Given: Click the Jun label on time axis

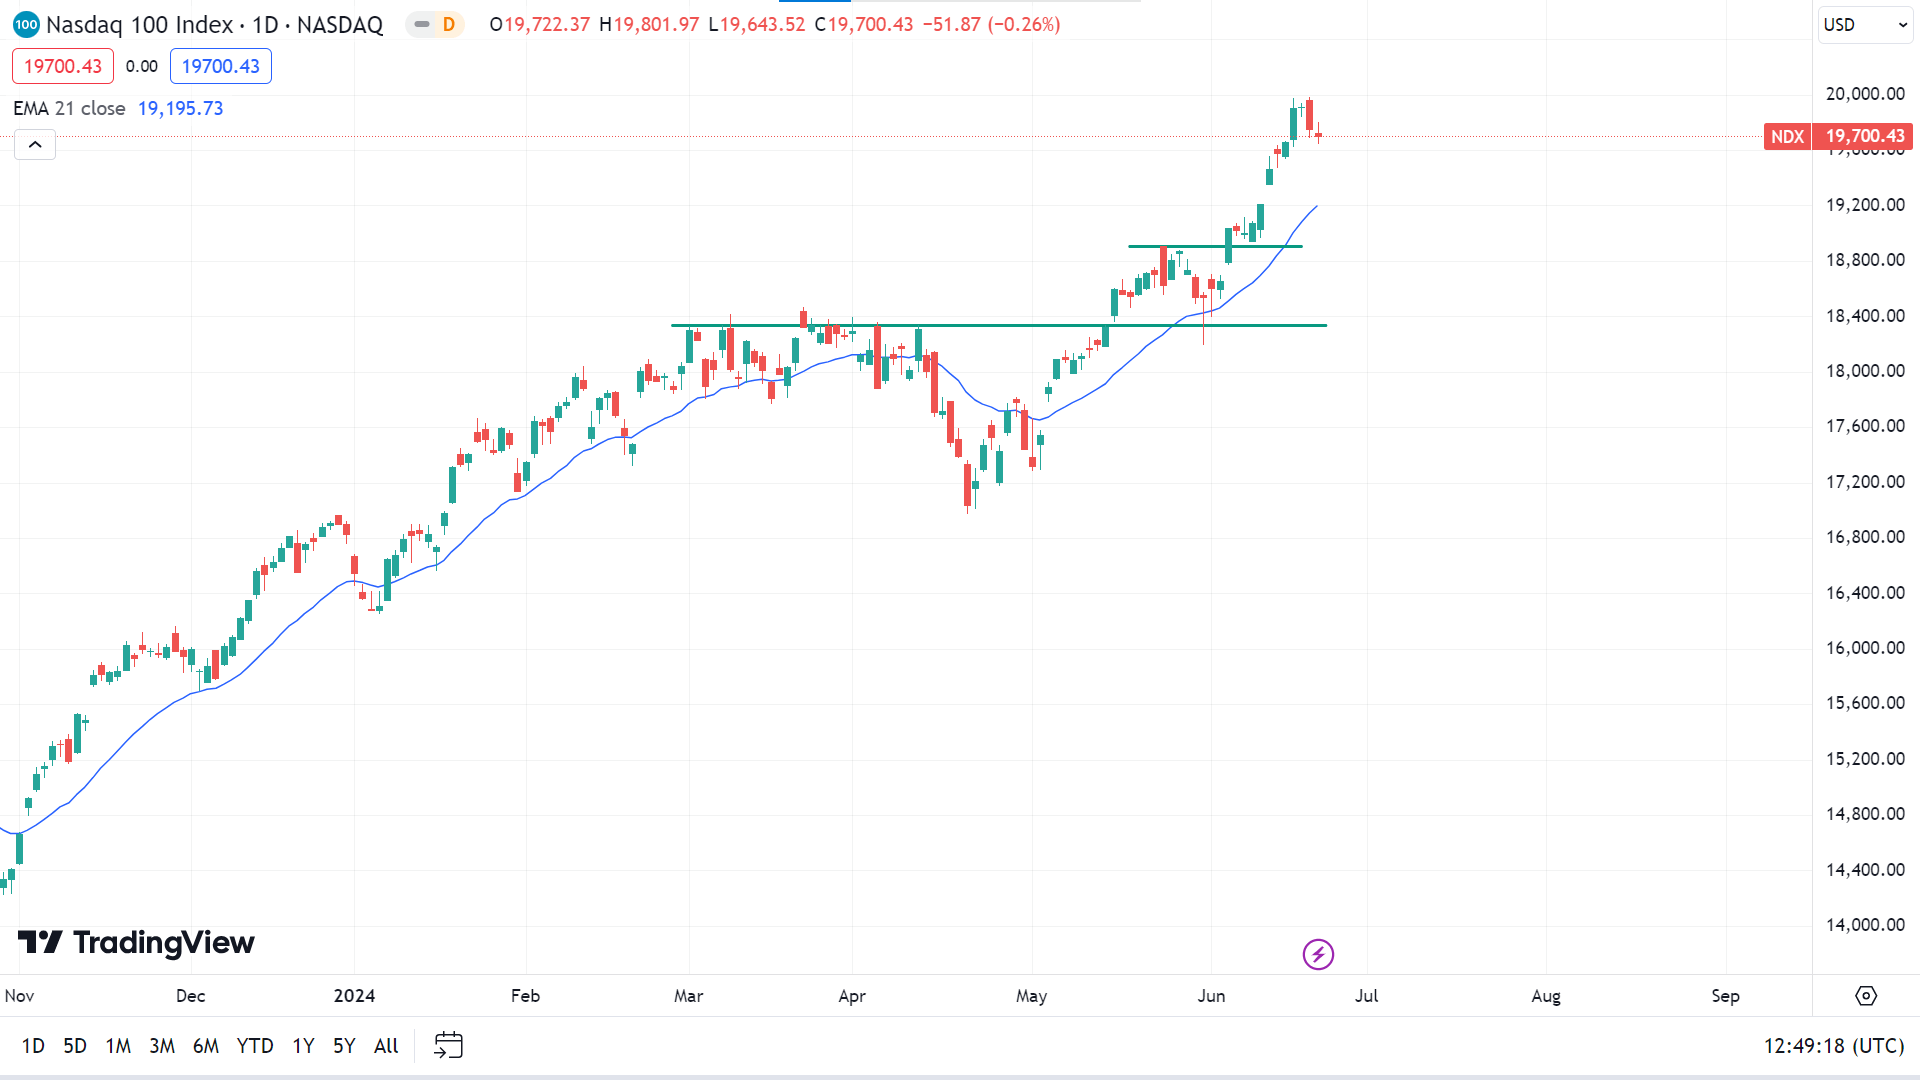Looking at the screenshot, I should tap(1211, 996).
